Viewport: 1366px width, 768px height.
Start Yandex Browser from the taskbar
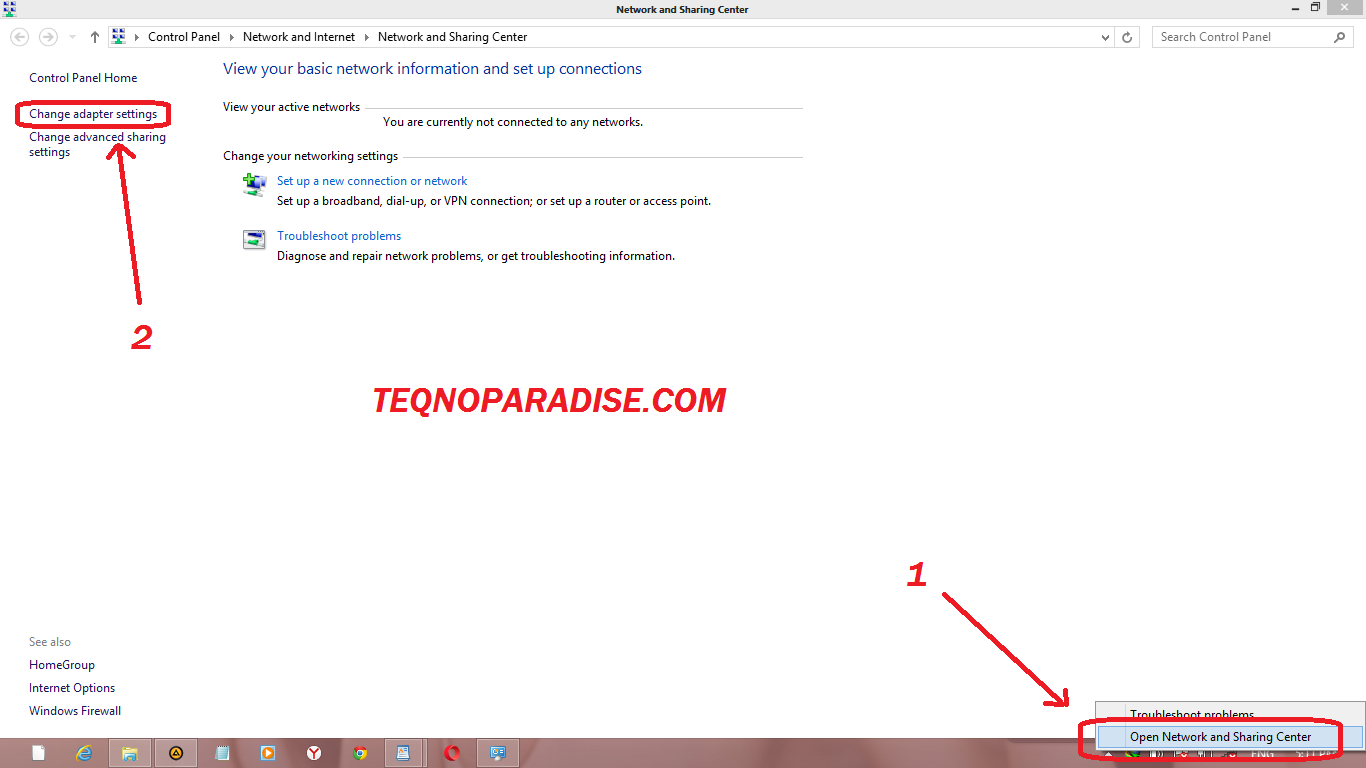pyautogui.click(x=314, y=752)
